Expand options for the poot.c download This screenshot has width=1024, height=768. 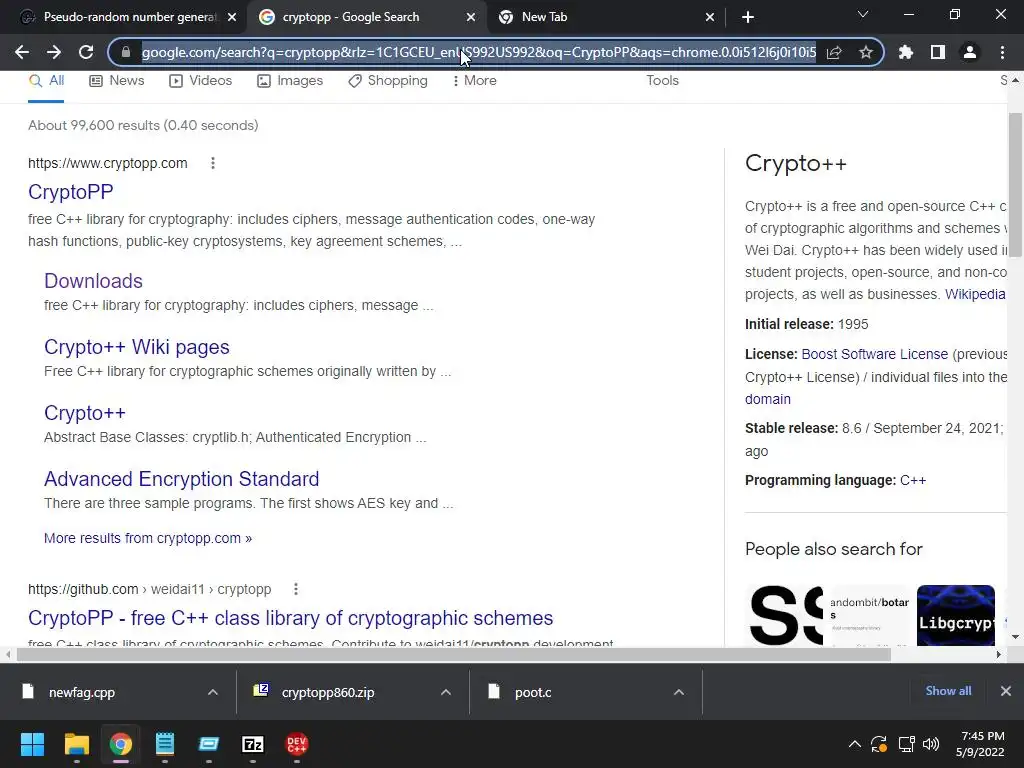click(x=679, y=692)
